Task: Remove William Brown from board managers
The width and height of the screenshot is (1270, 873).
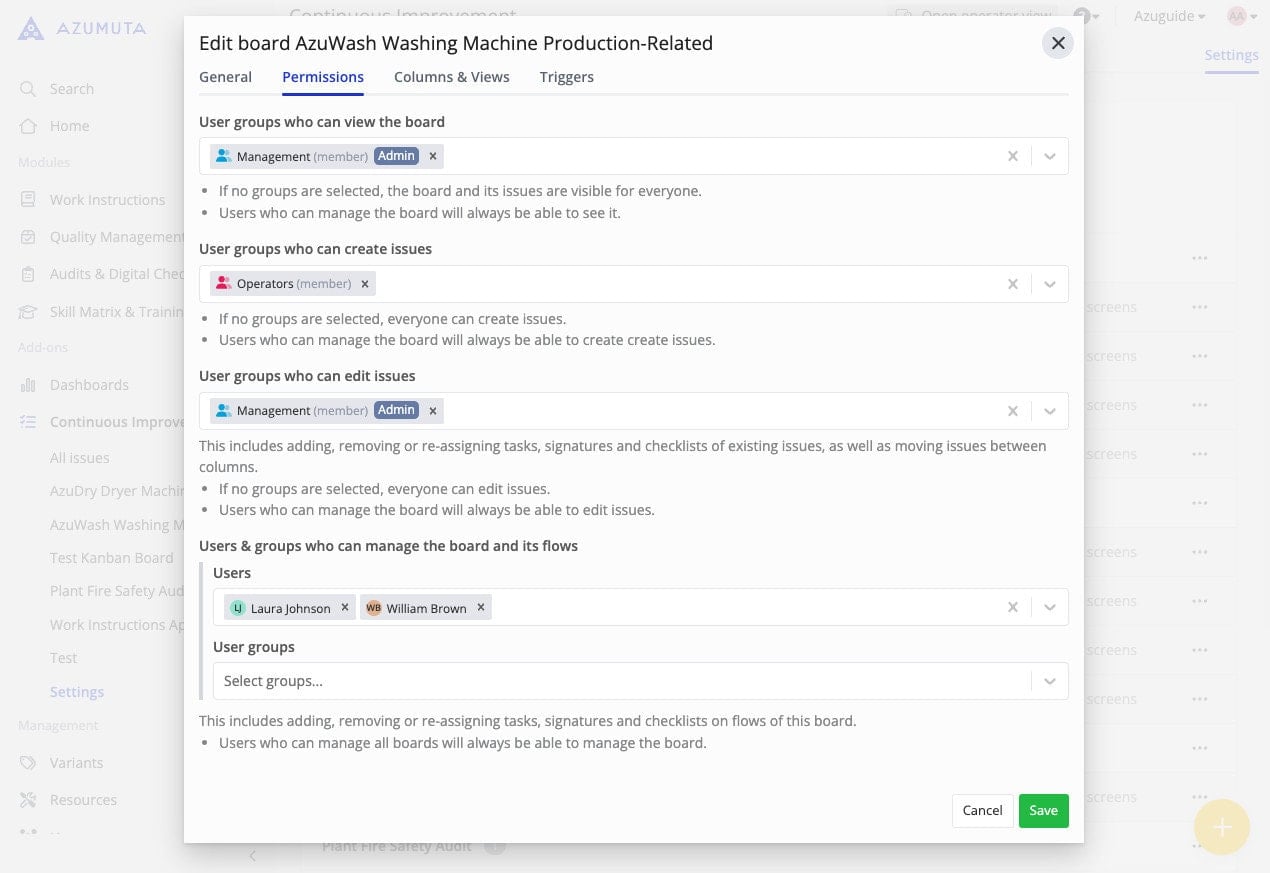Action: click(x=481, y=607)
